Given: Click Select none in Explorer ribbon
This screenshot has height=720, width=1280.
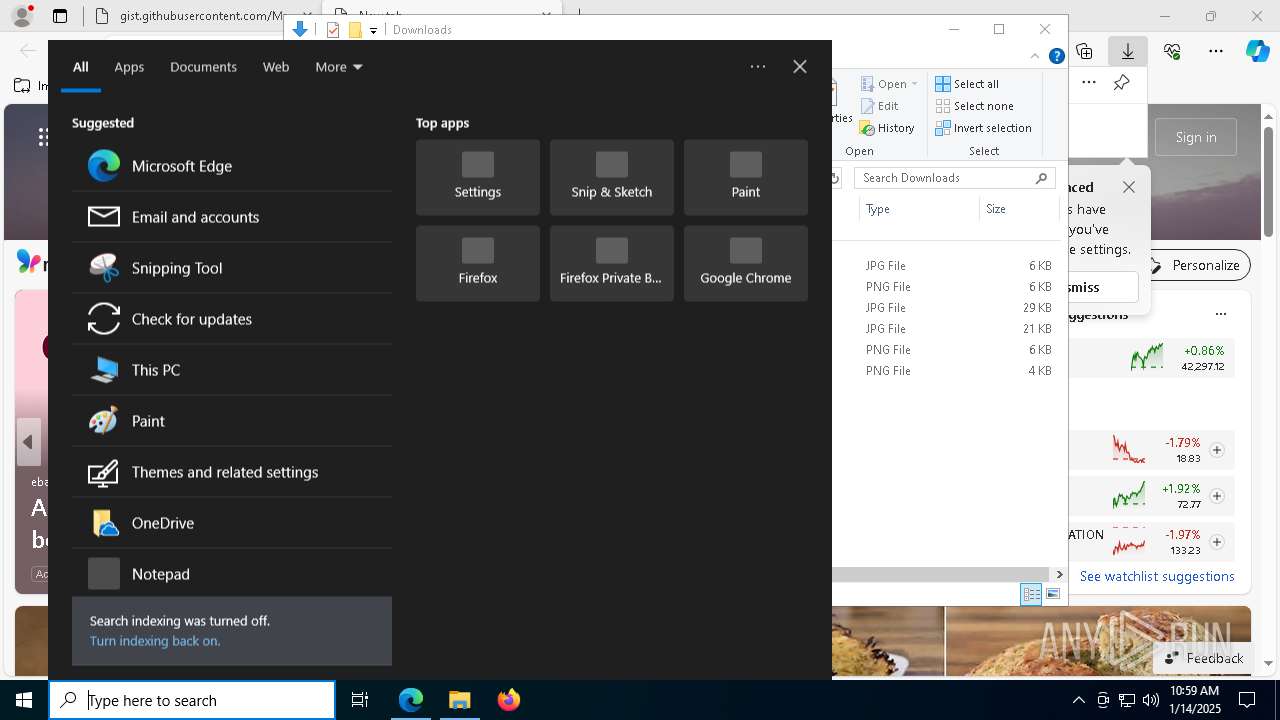Looking at the screenshot, I should pyautogui.click(x=974, y=106).
